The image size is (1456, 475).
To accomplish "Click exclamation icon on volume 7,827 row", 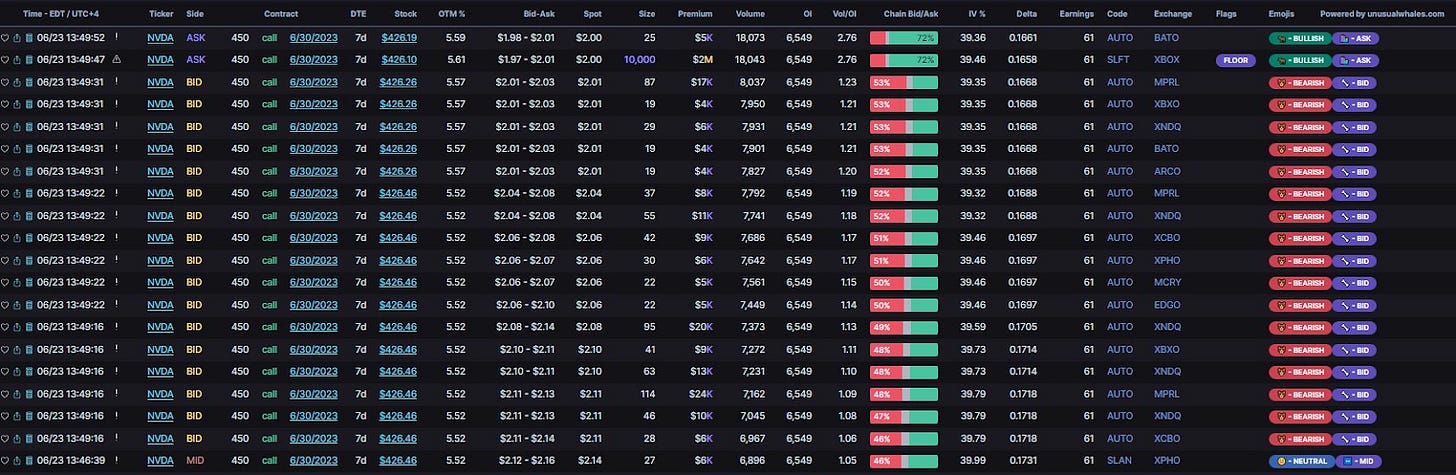I will click(x=116, y=170).
